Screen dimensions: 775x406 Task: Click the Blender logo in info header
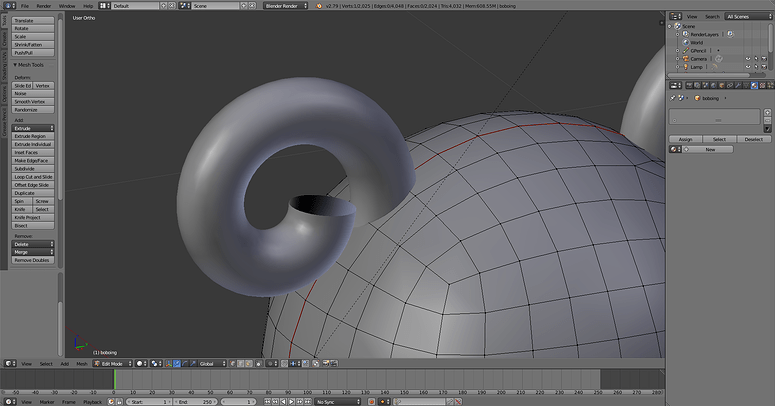(x=319, y=6)
